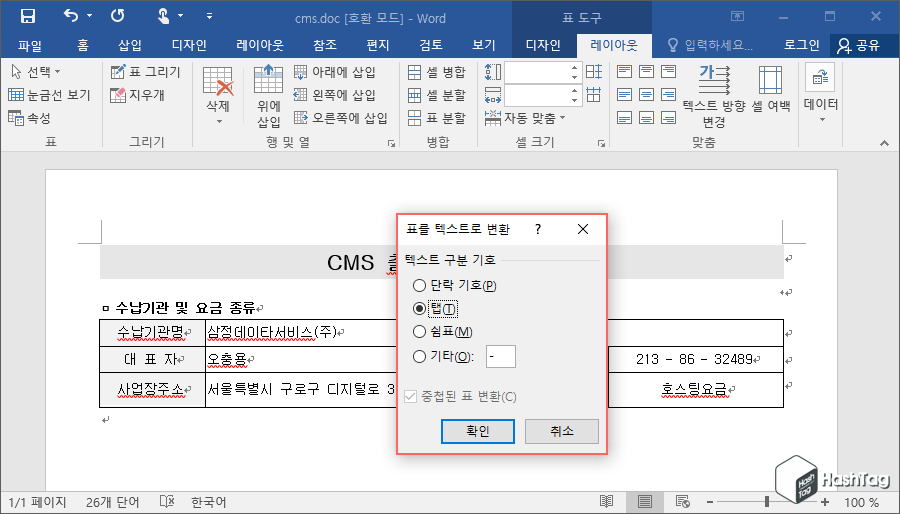
Task: Click the align top left icon
Action: [624, 72]
